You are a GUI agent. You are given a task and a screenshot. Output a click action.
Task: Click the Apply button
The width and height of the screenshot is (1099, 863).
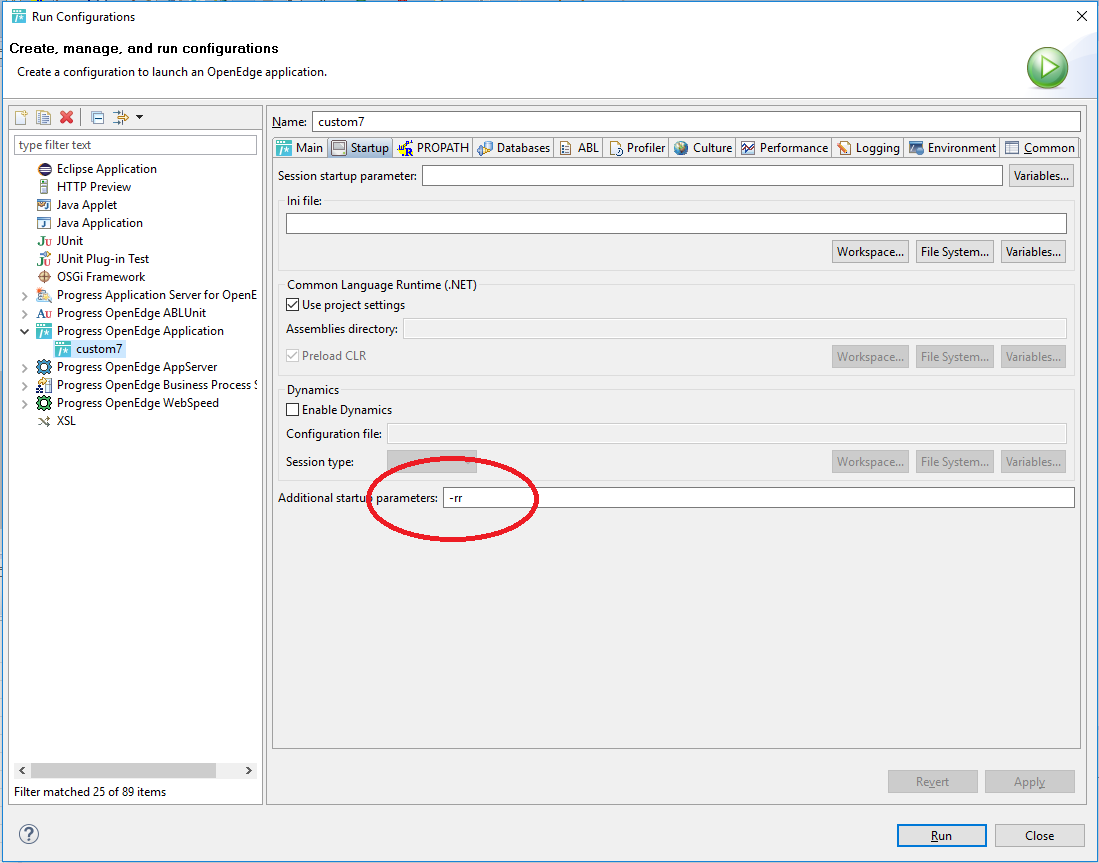click(x=1029, y=782)
